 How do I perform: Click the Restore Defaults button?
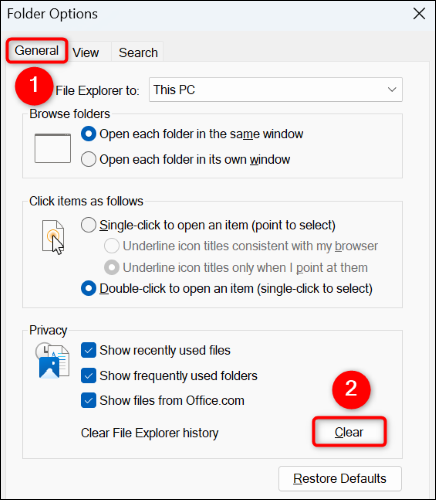[x=340, y=479]
